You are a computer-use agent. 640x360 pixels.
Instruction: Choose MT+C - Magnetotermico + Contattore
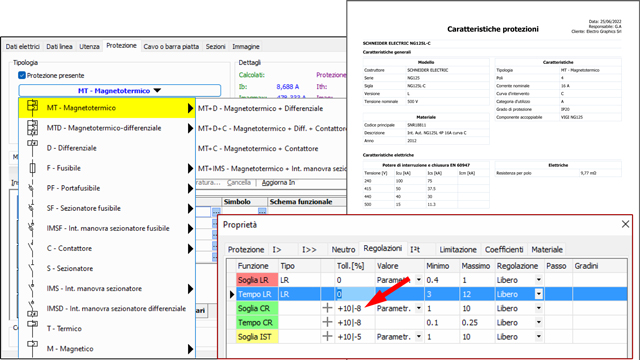point(258,149)
